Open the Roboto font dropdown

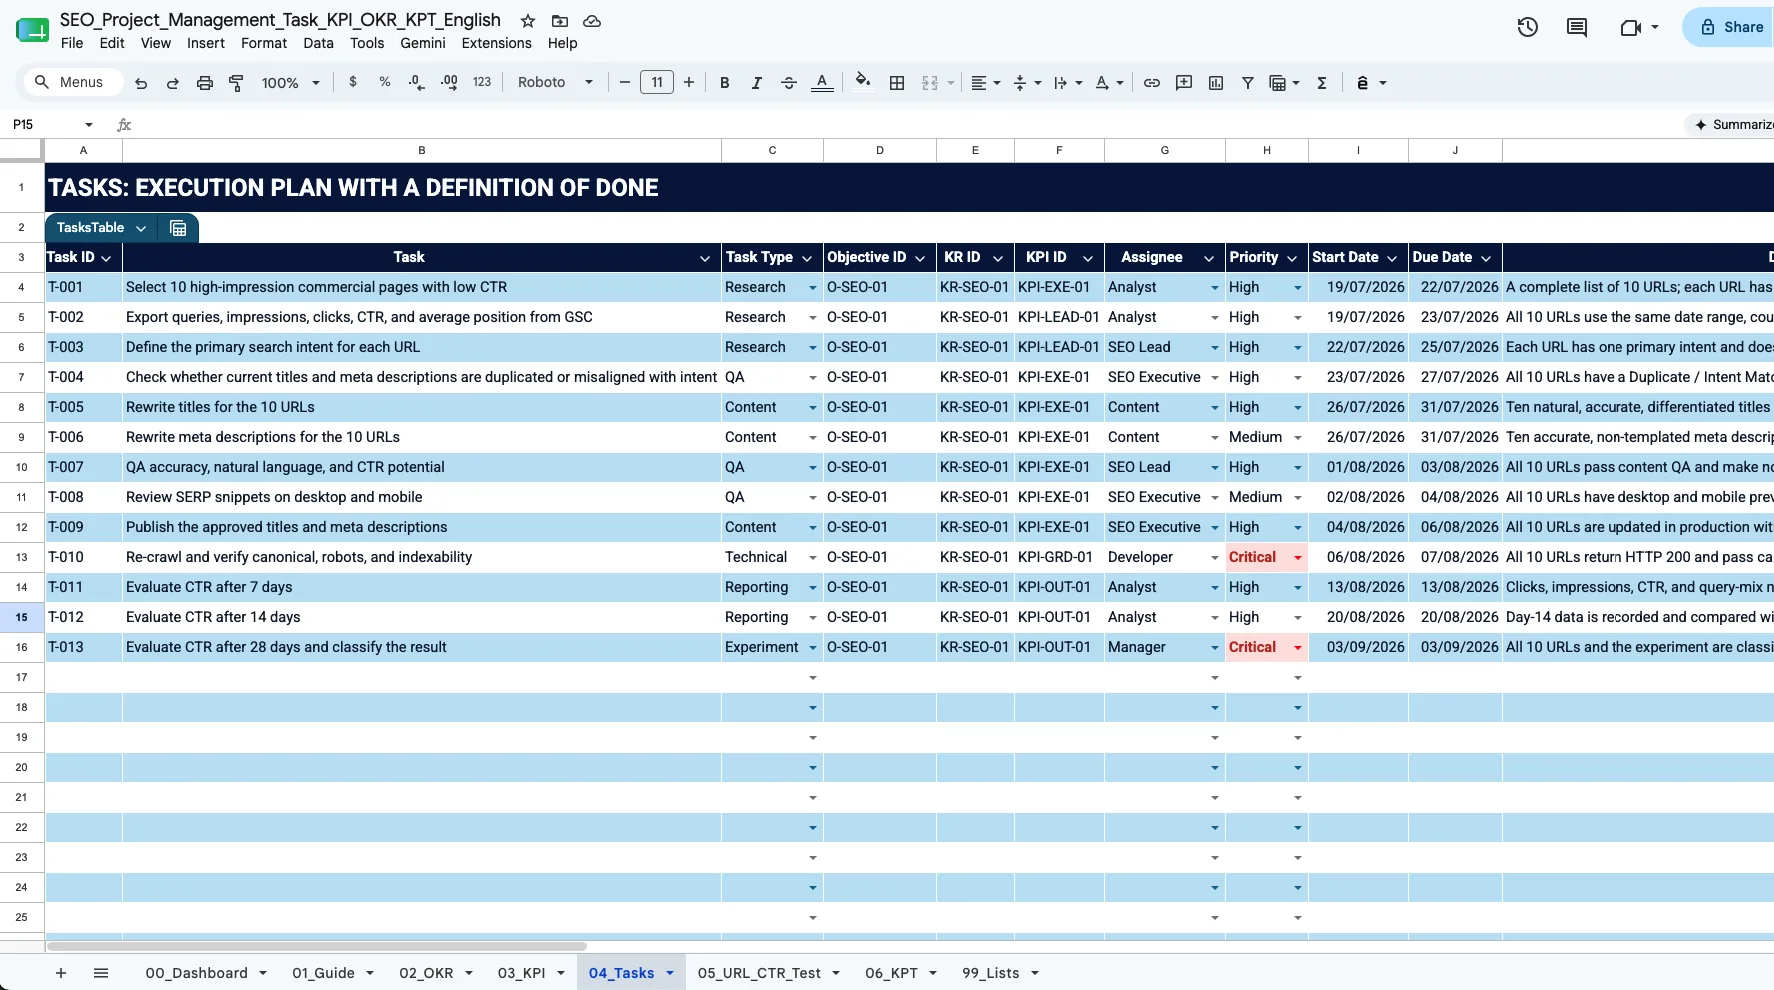(555, 83)
